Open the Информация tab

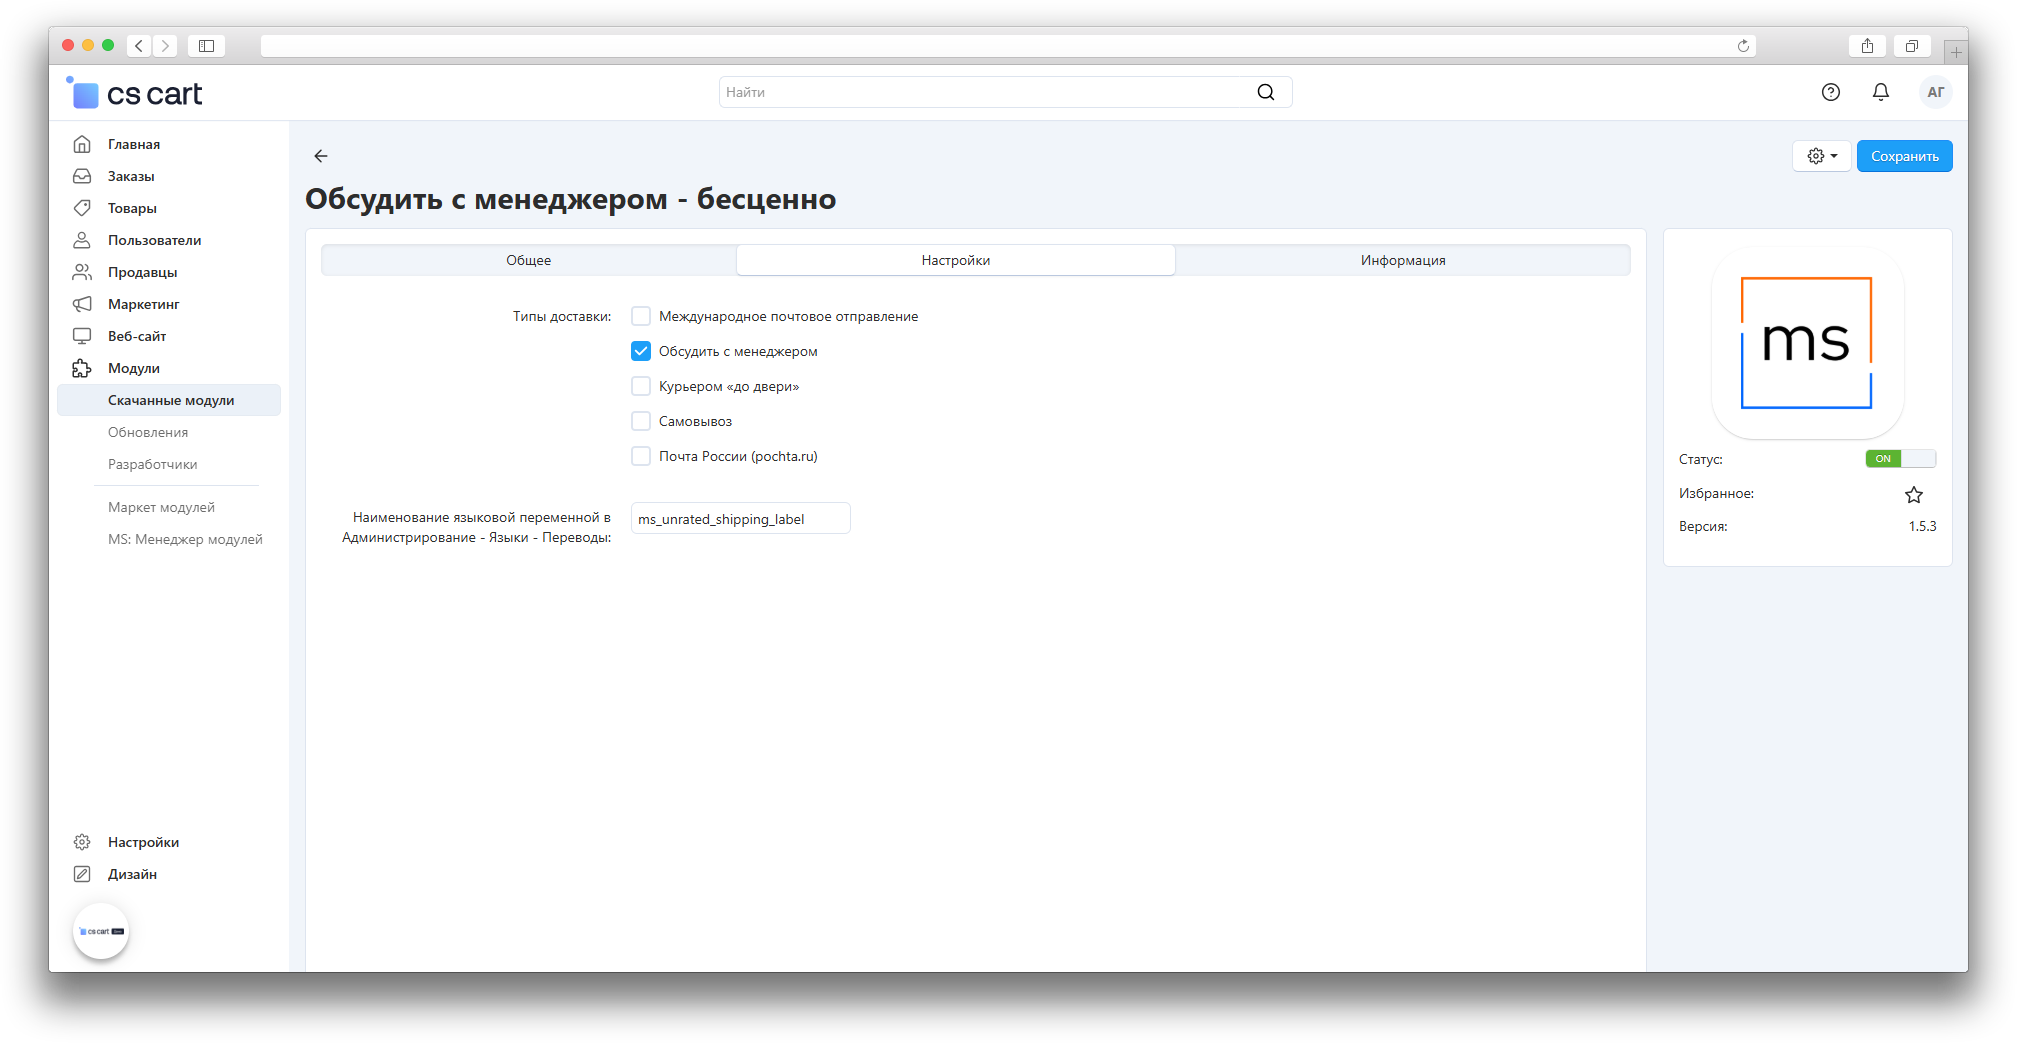tap(1402, 260)
